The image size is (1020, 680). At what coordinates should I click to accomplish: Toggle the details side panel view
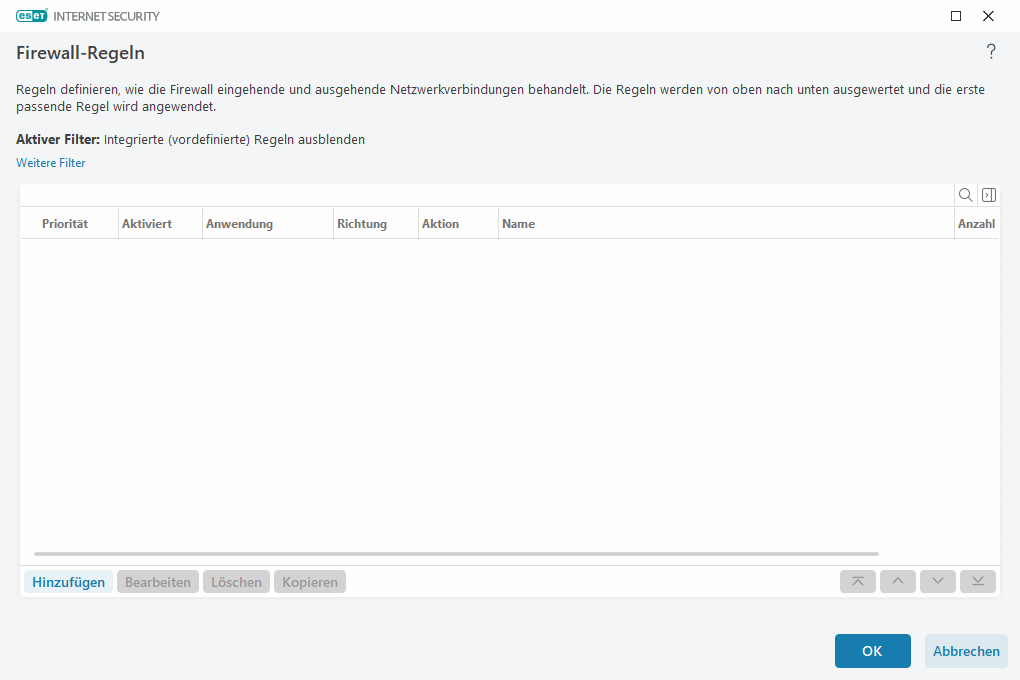988,194
